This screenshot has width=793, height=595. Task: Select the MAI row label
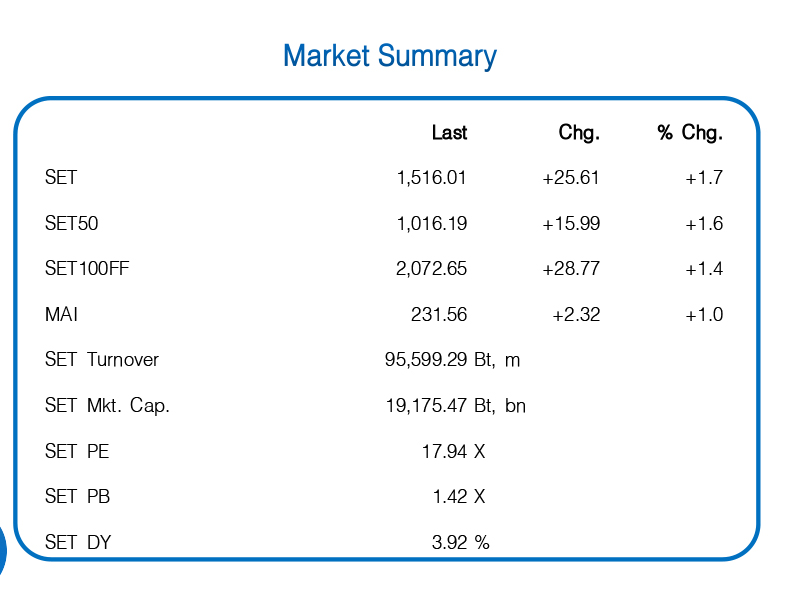(61, 315)
